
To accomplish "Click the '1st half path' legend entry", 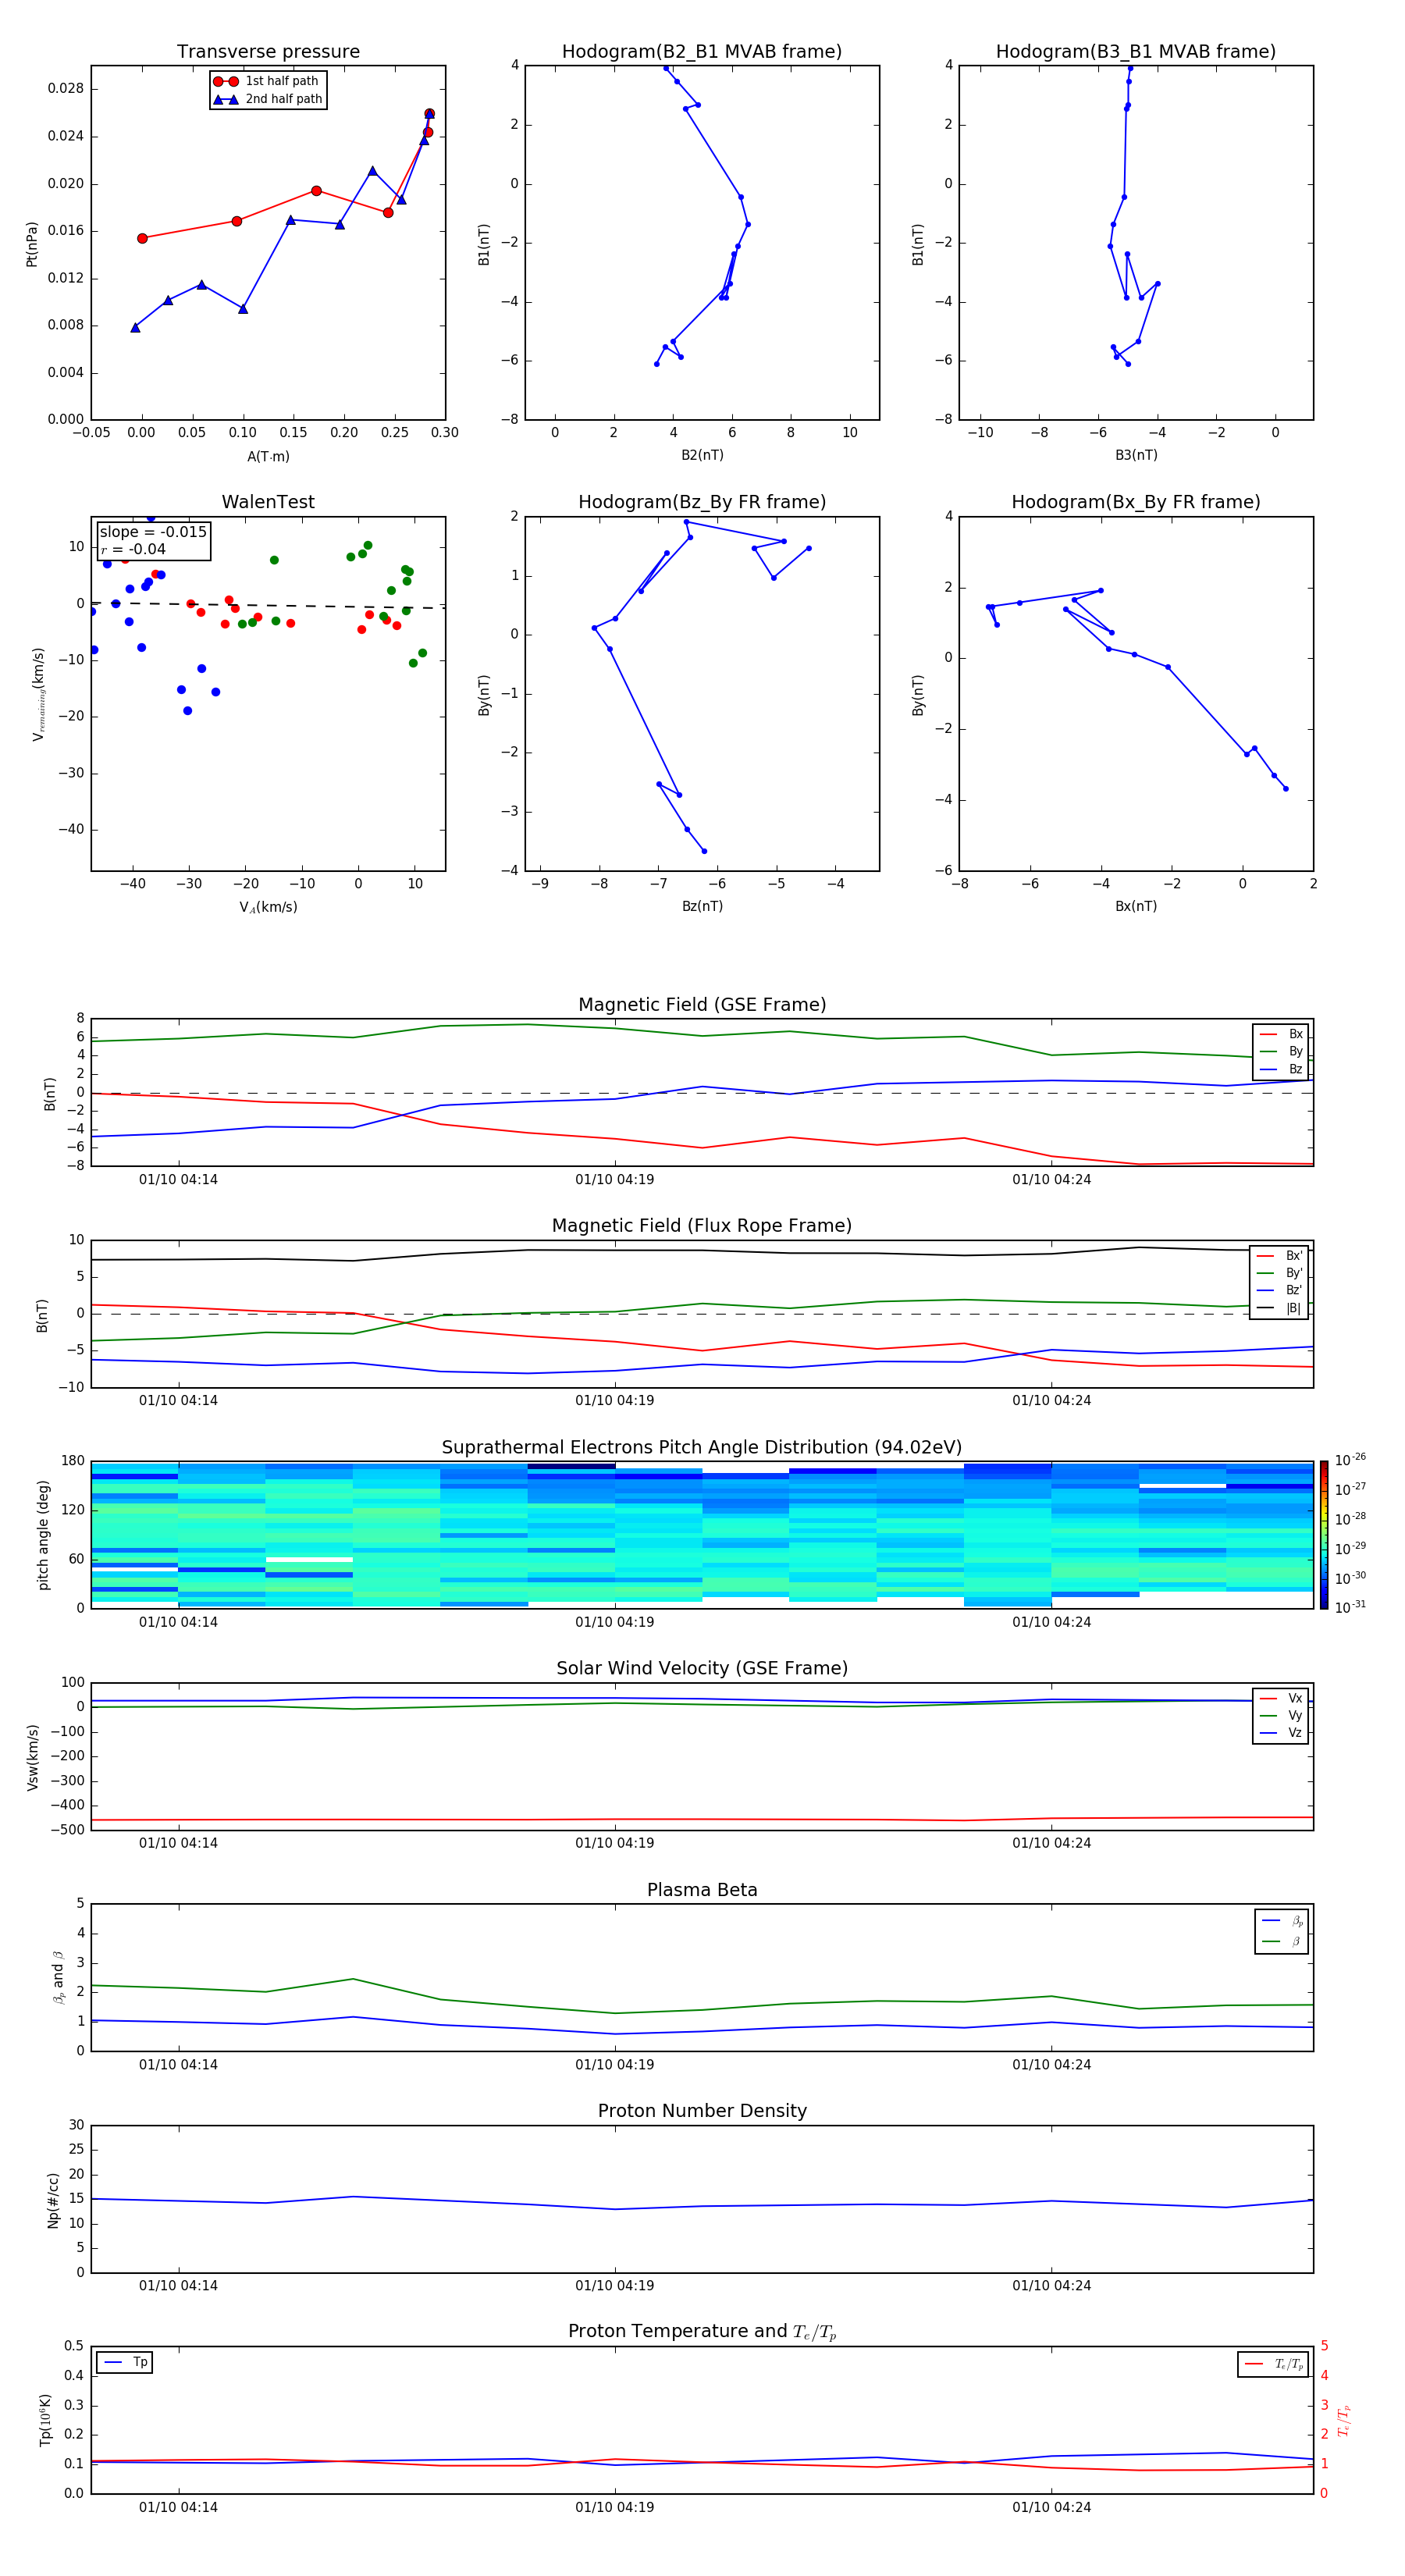I will (x=266, y=81).
